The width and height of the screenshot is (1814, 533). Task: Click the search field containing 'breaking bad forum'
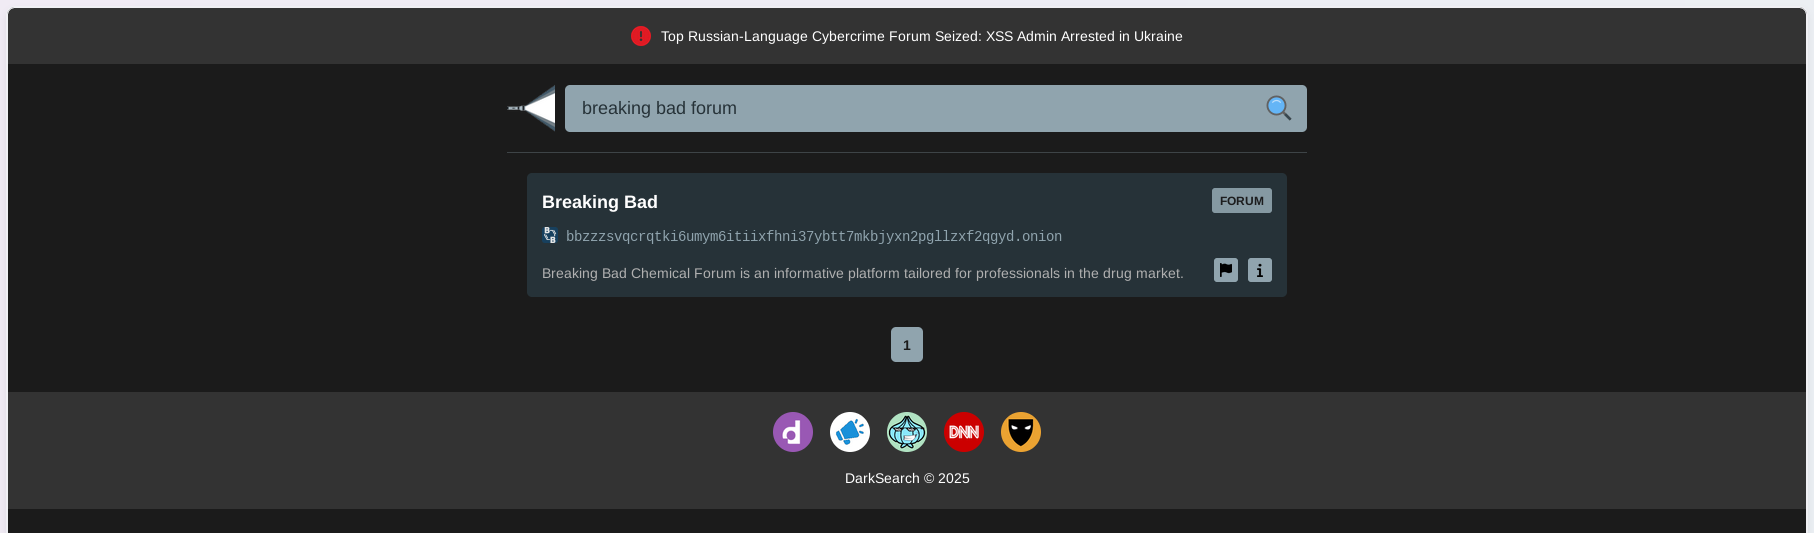click(x=935, y=108)
